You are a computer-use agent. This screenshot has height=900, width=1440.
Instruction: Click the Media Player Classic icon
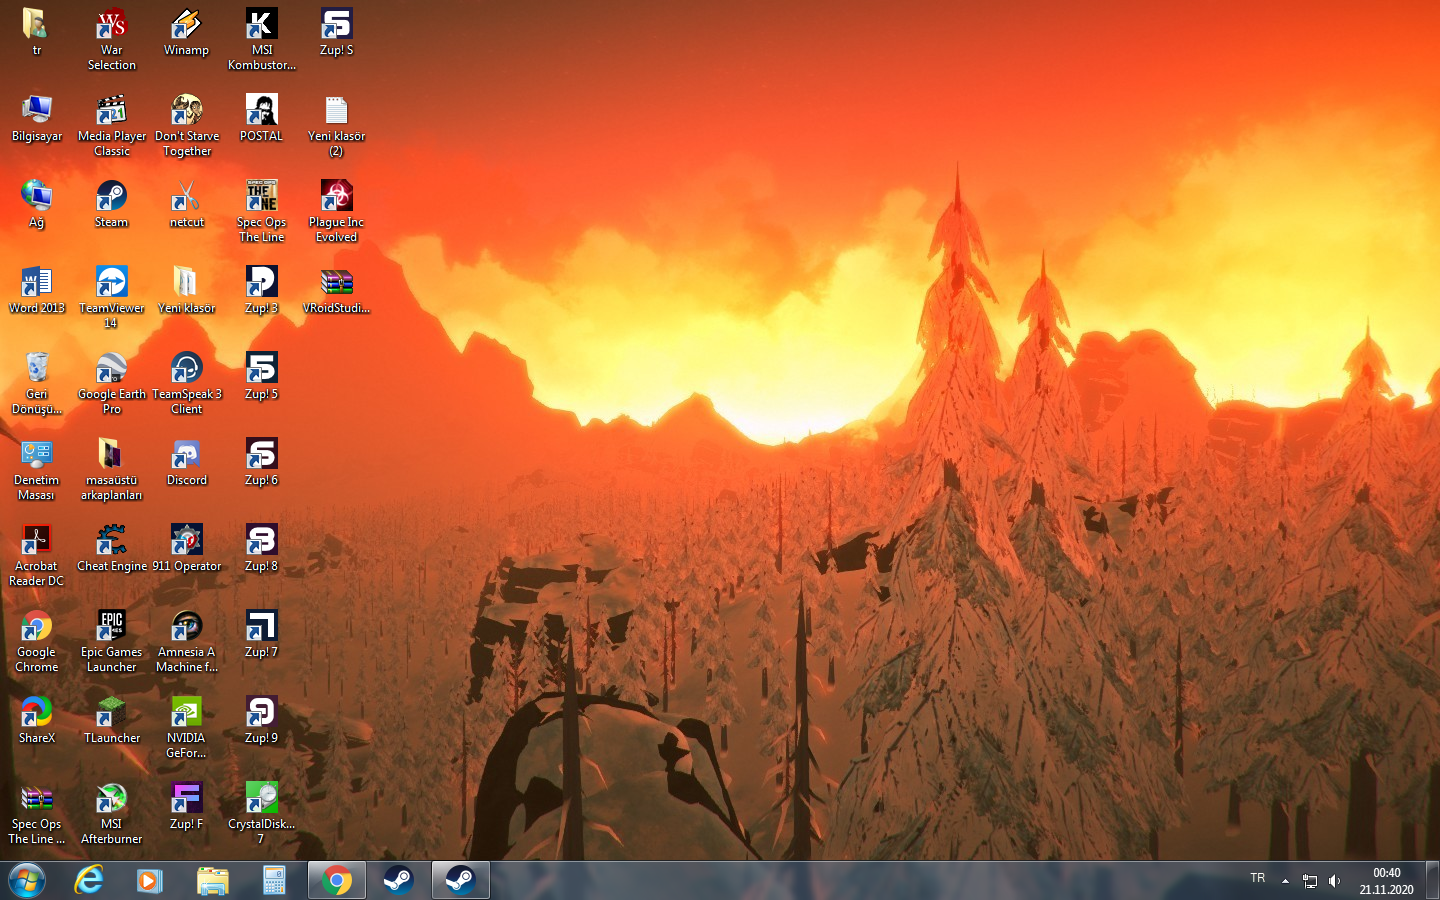[x=112, y=126]
